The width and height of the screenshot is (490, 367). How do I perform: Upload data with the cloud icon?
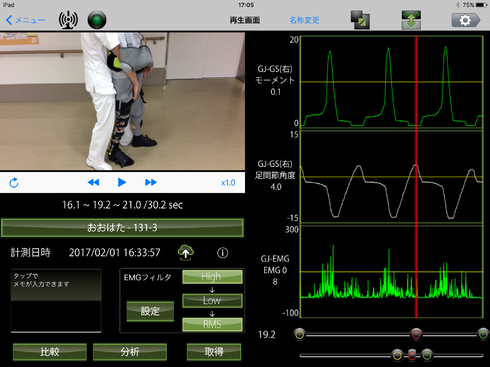186,253
